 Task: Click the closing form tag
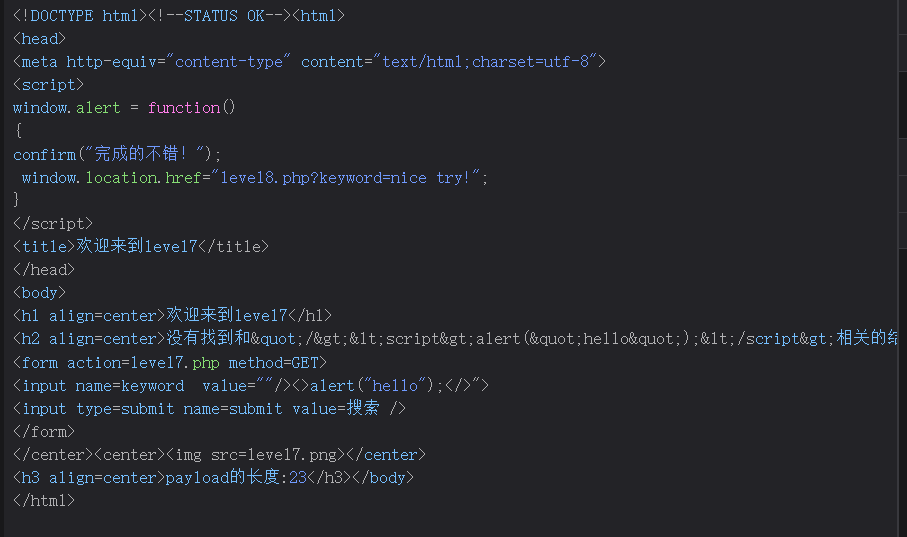tap(43, 432)
